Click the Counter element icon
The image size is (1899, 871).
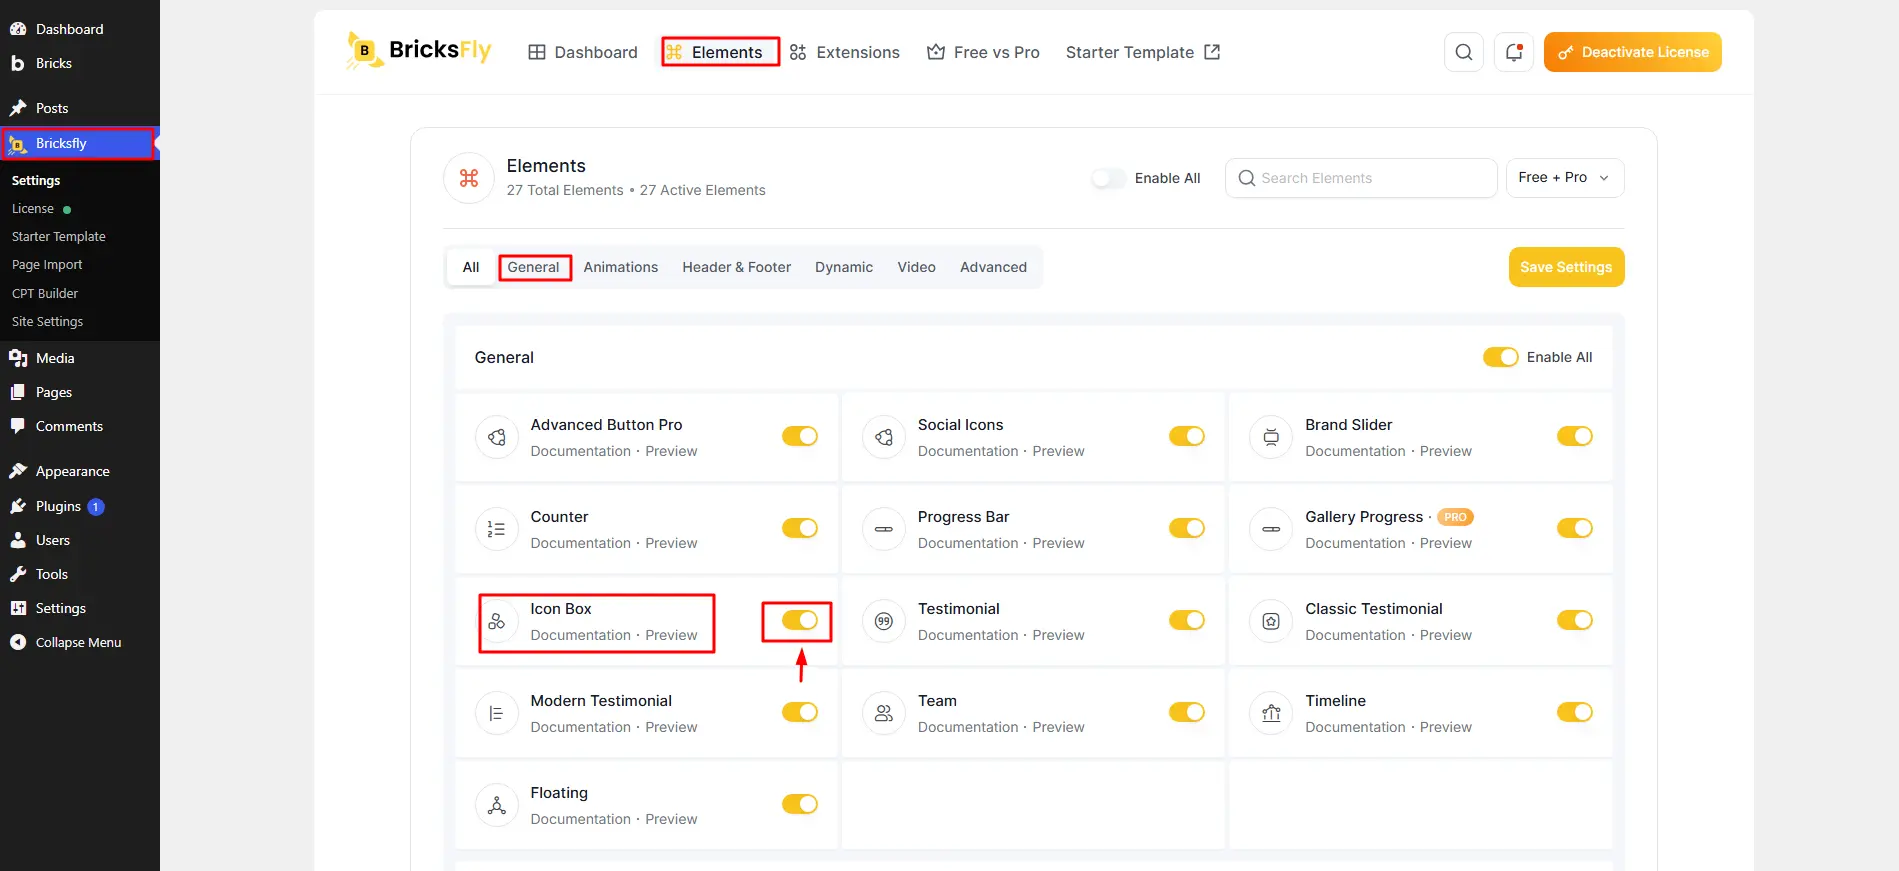497,529
